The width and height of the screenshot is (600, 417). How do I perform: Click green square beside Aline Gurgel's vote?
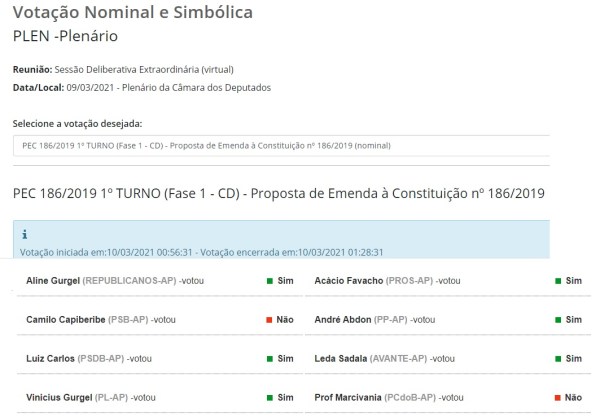point(269,282)
